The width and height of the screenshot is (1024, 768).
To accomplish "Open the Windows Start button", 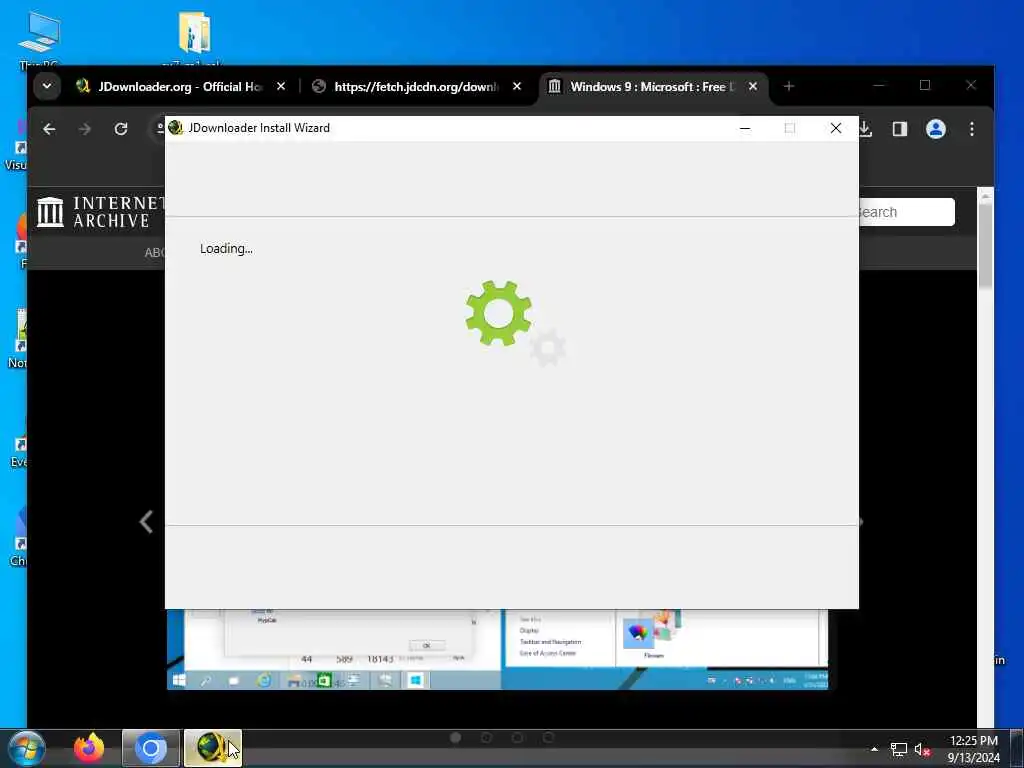I will (x=27, y=748).
